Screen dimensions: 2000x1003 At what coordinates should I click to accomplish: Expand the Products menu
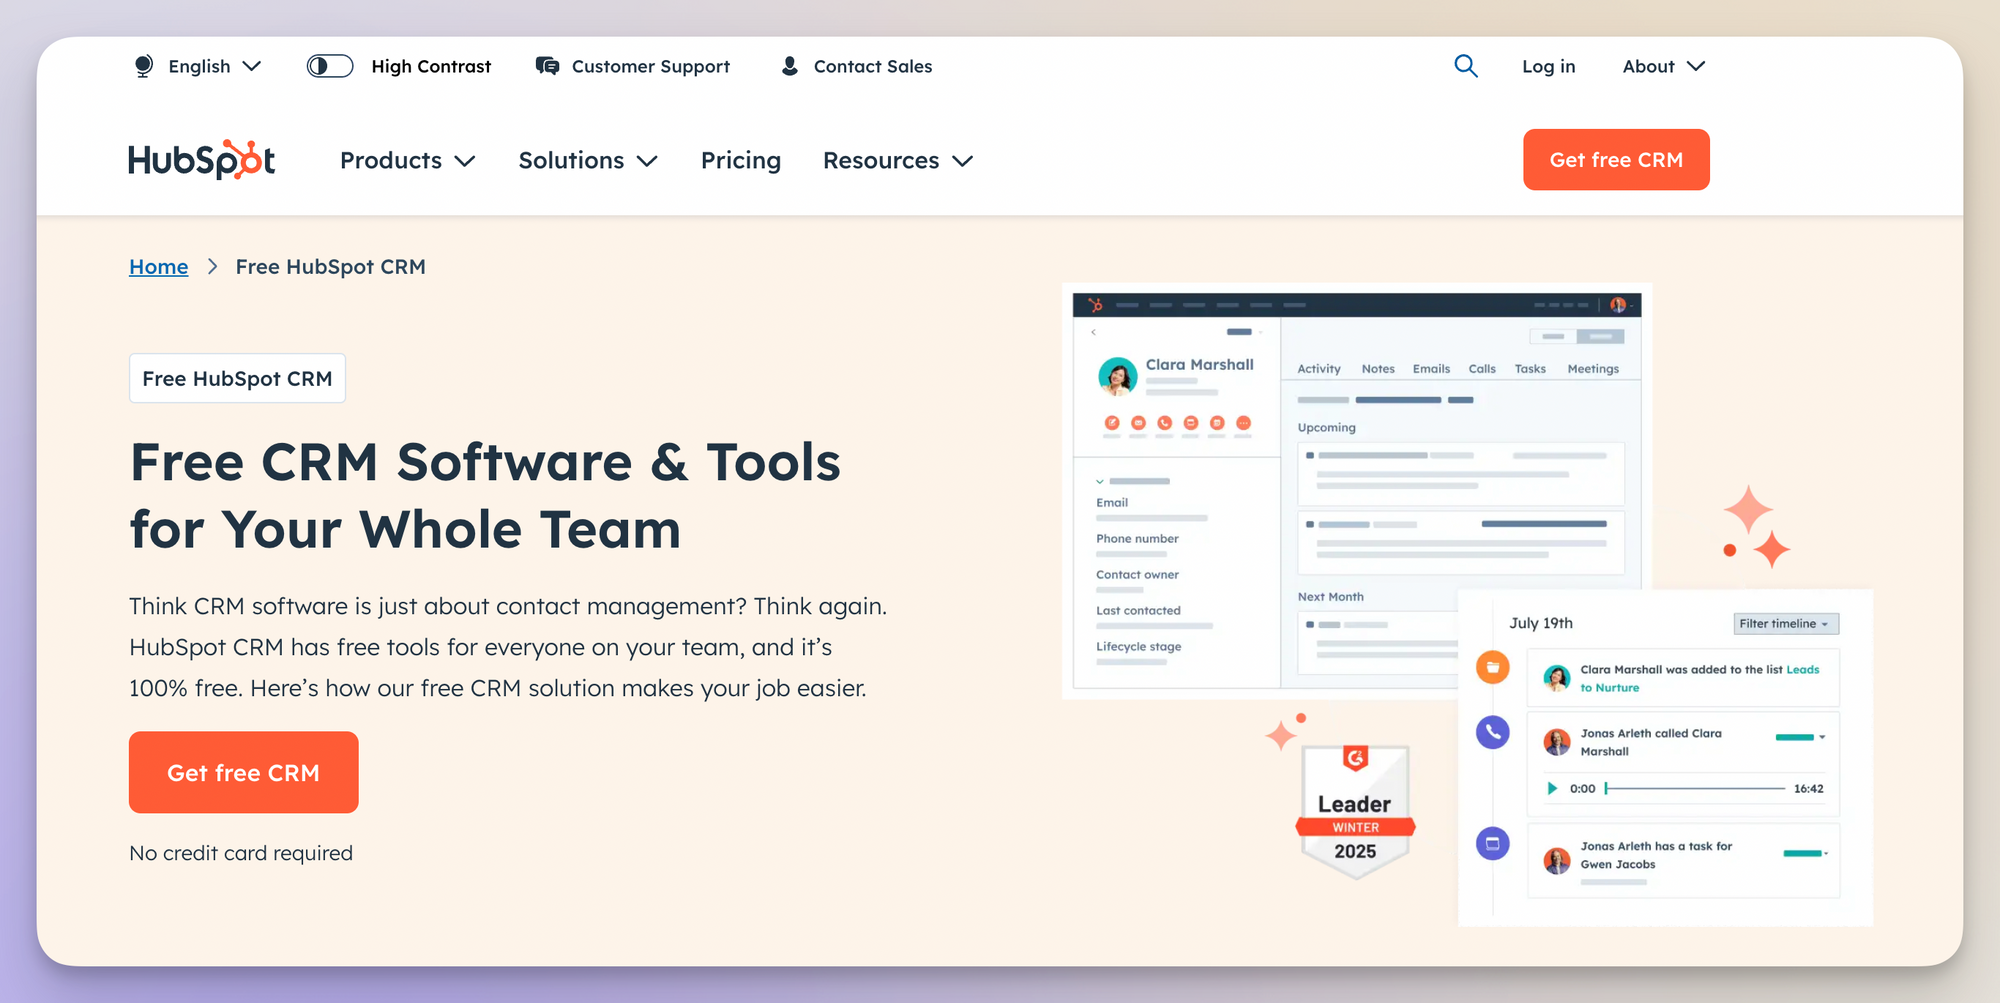(x=407, y=161)
